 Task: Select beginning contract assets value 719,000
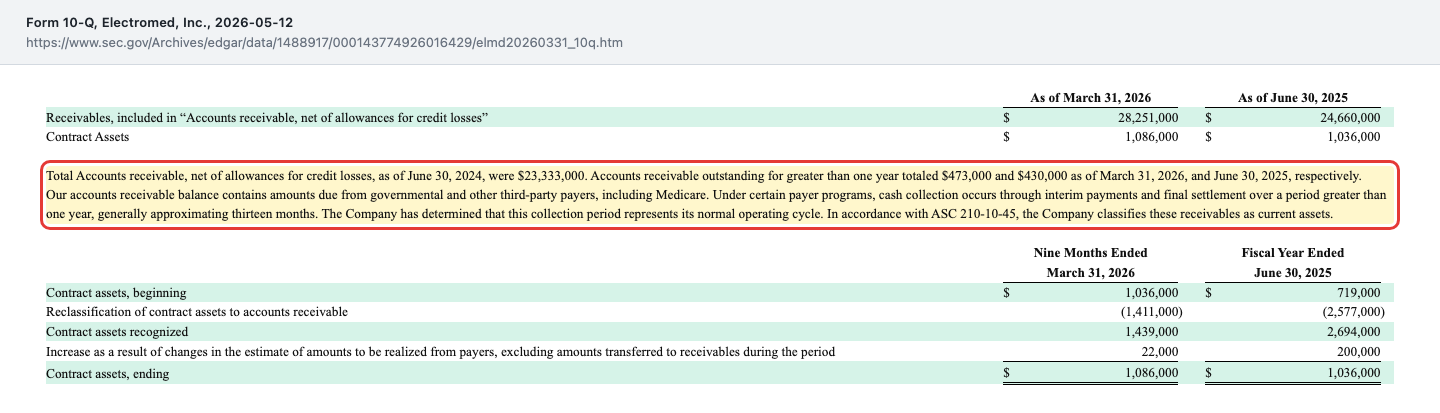coord(1358,293)
